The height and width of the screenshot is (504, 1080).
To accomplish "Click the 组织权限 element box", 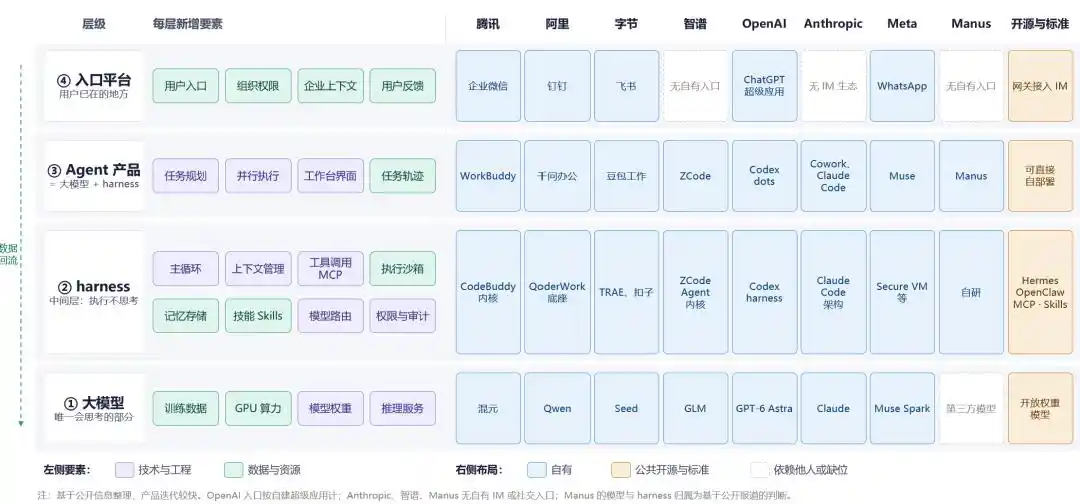I will (x=258, y=86).
